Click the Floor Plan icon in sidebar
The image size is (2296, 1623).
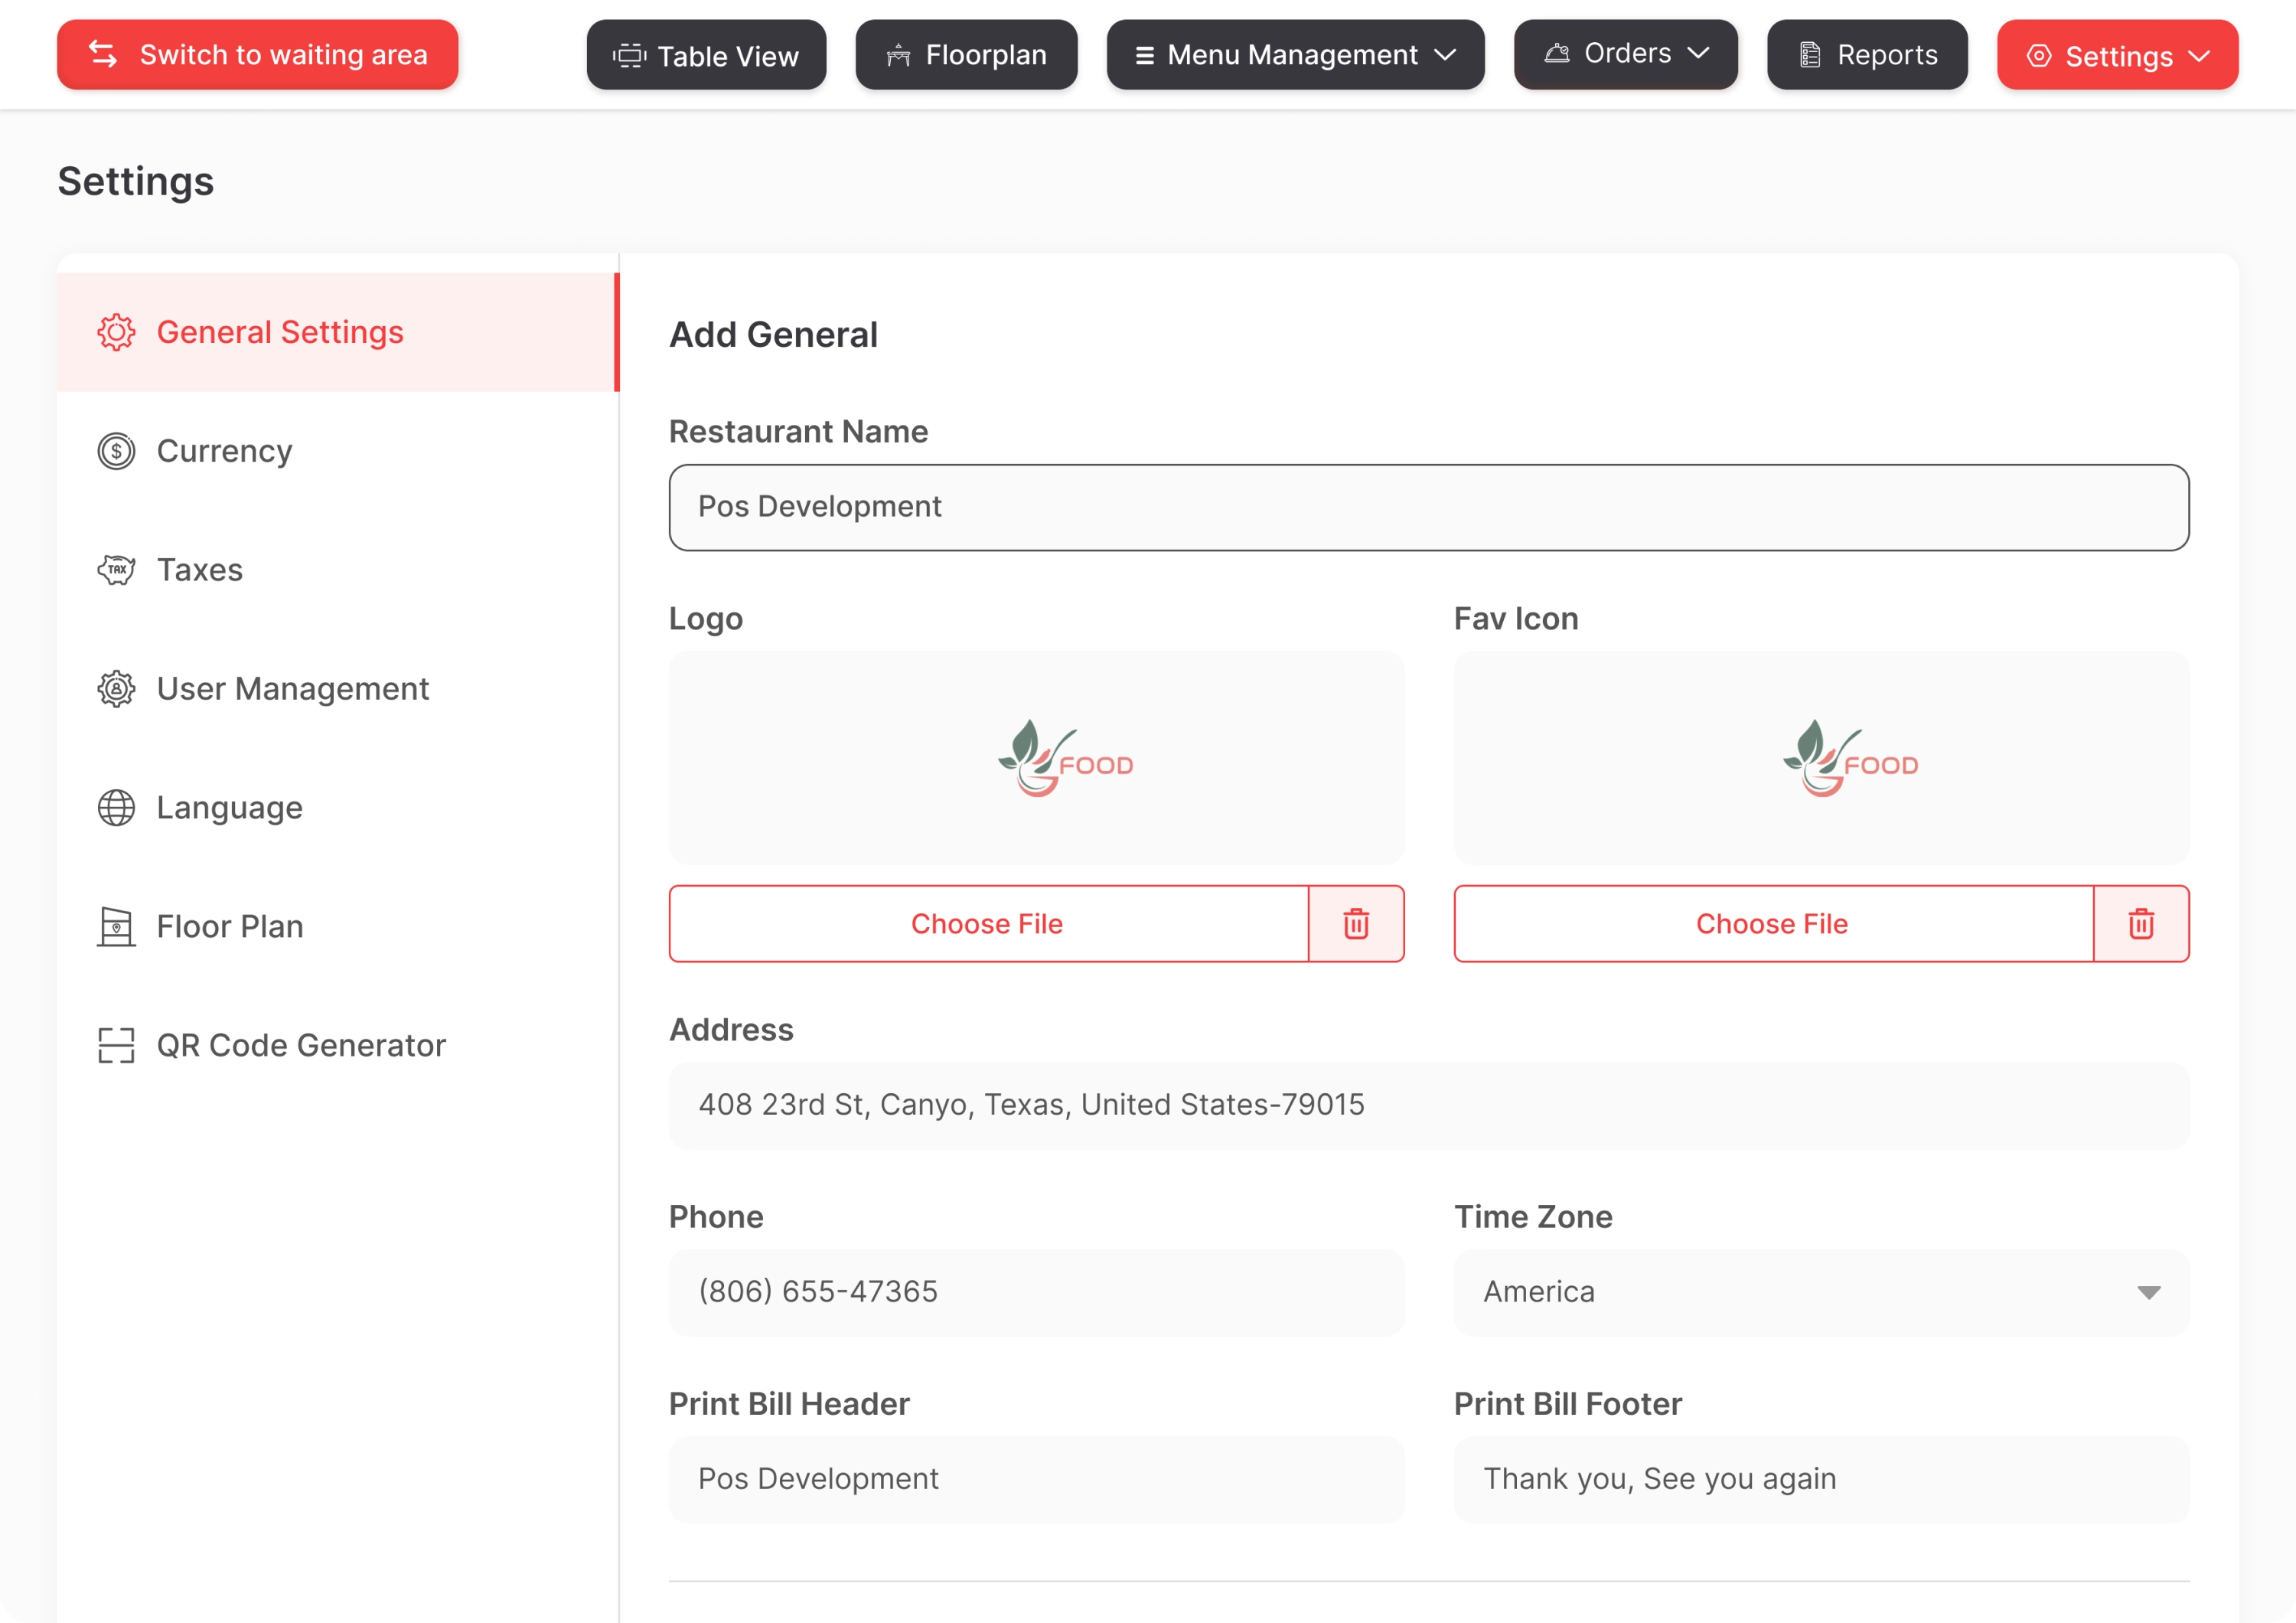coord(115,926)
